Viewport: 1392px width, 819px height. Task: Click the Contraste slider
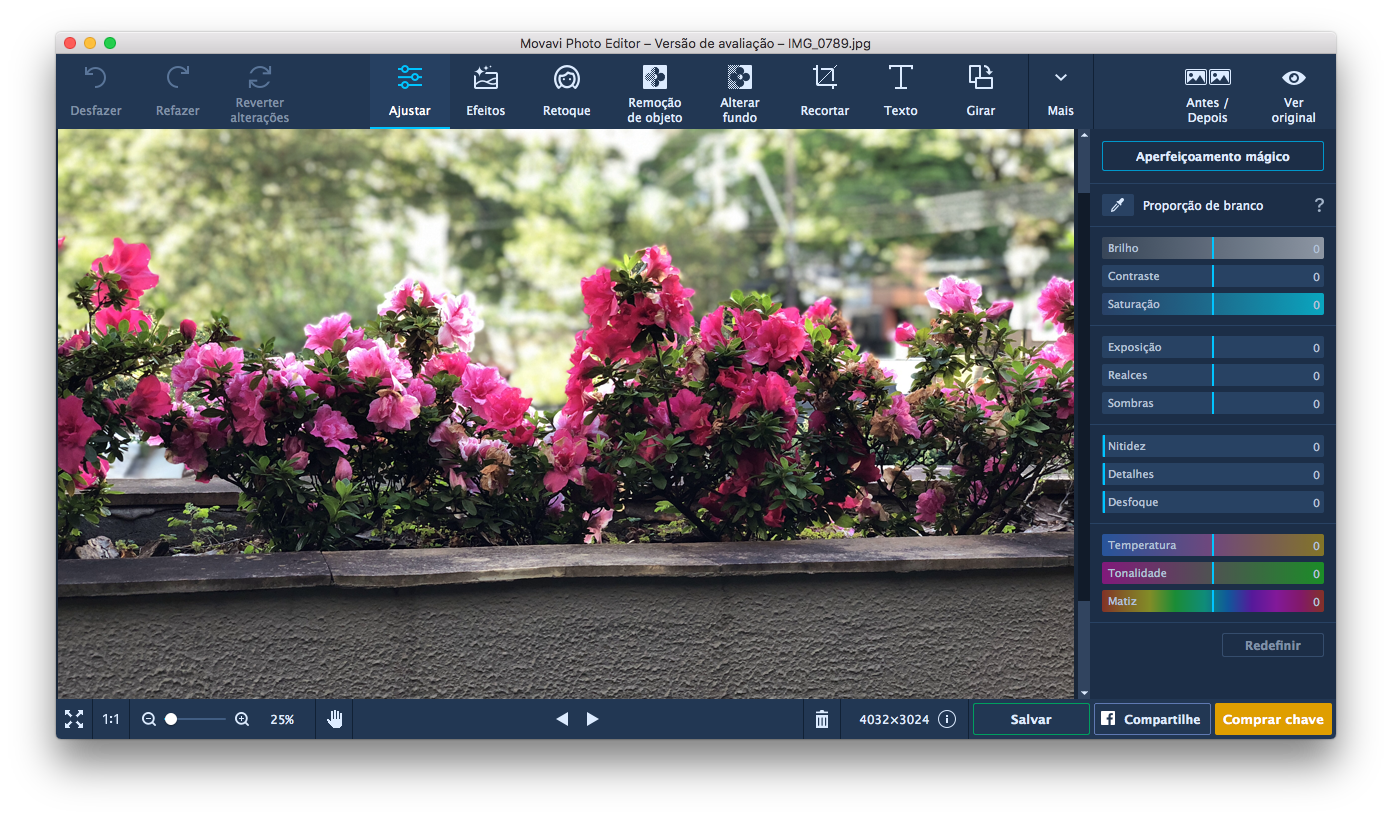click(1213, 276)
